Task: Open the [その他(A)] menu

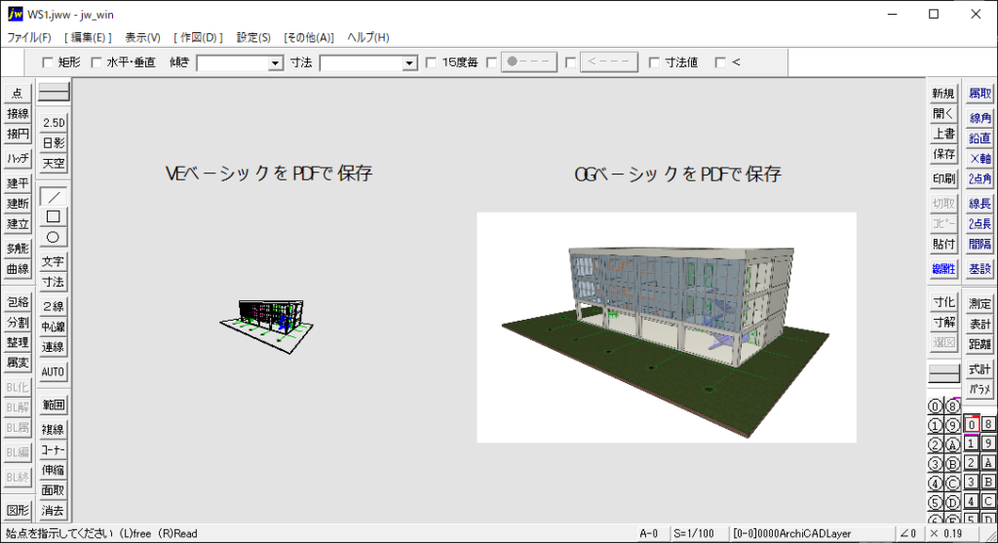Action: (x=309, y=38)
